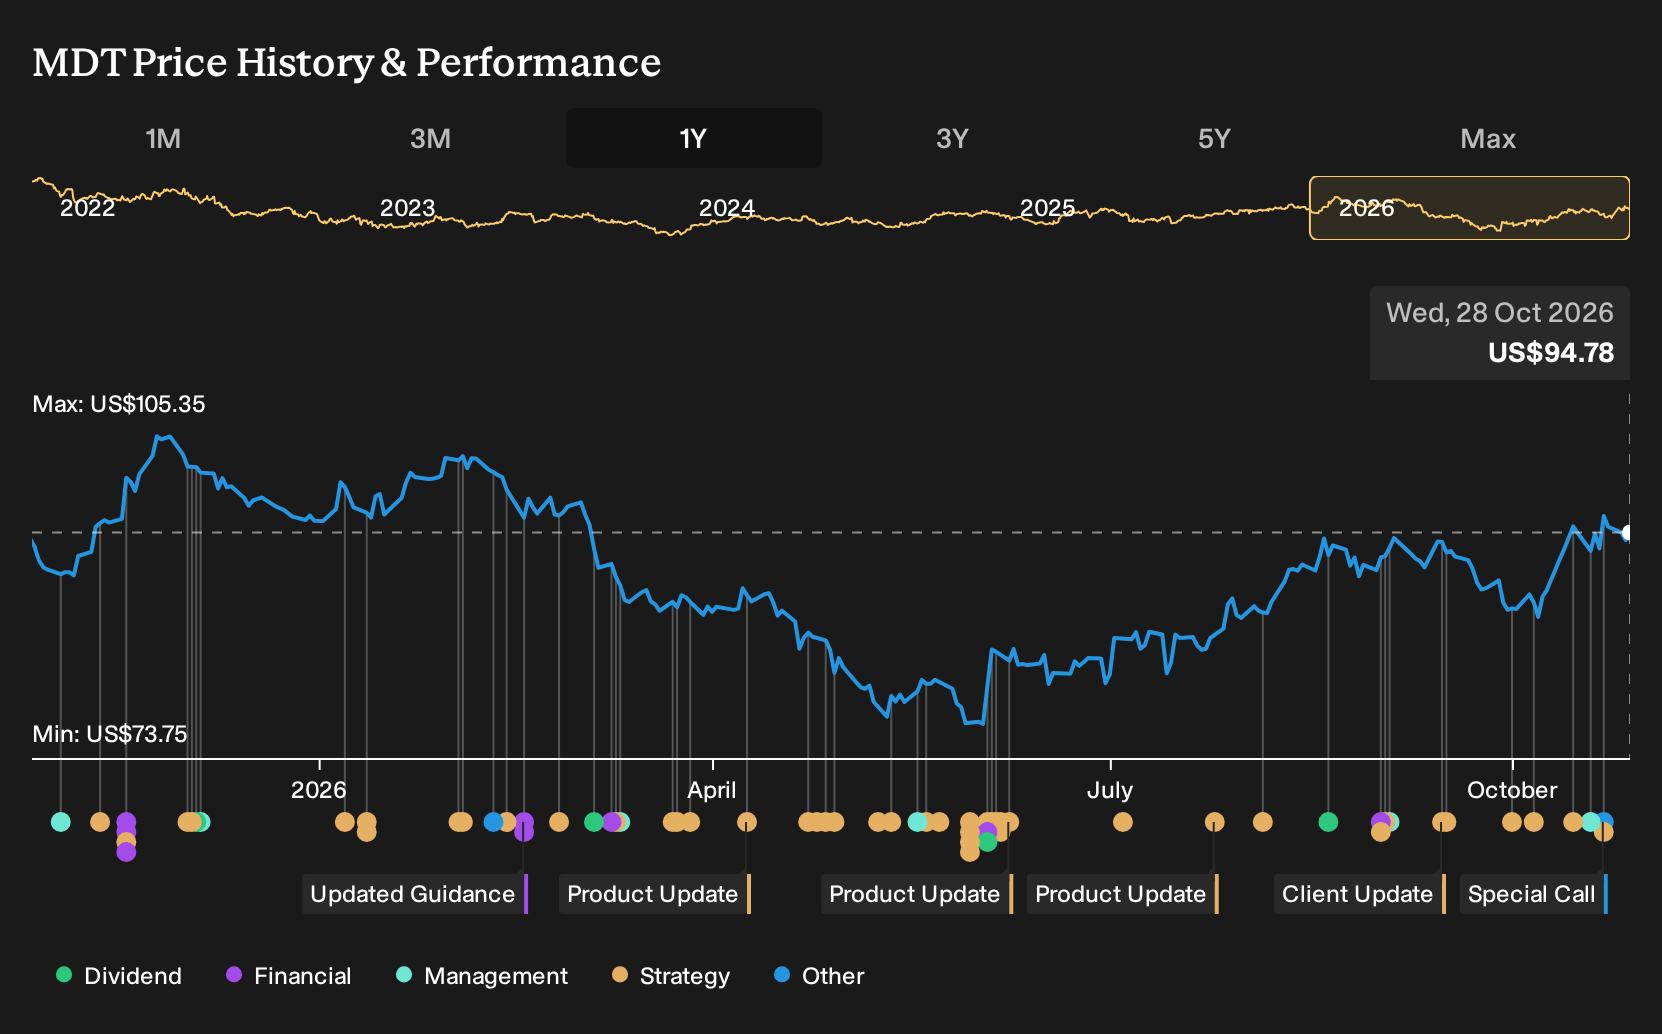Toggle Strategy events in the legend
The height and width of the screenshot is (1034, 1662).
(671, 976)
